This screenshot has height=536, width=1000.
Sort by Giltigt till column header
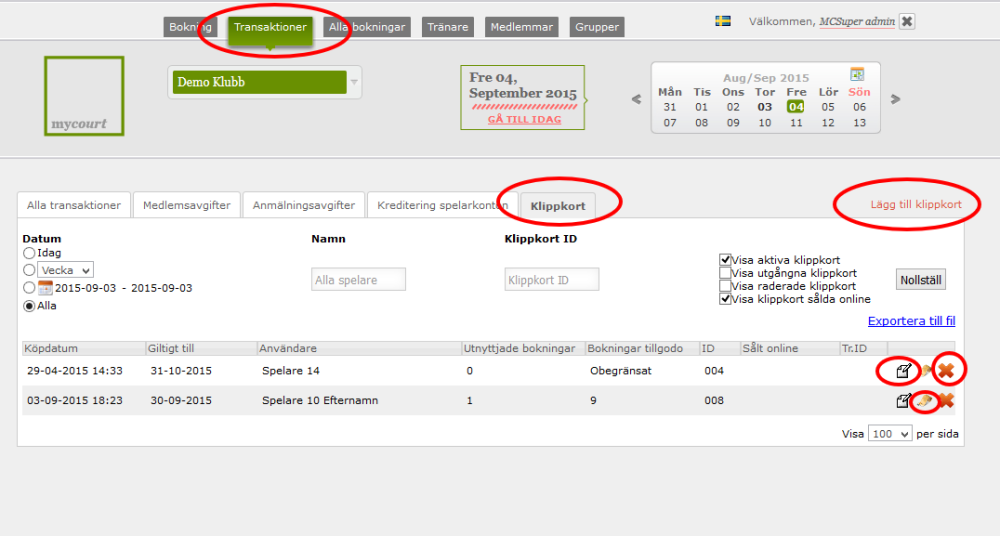coord(201,348)
